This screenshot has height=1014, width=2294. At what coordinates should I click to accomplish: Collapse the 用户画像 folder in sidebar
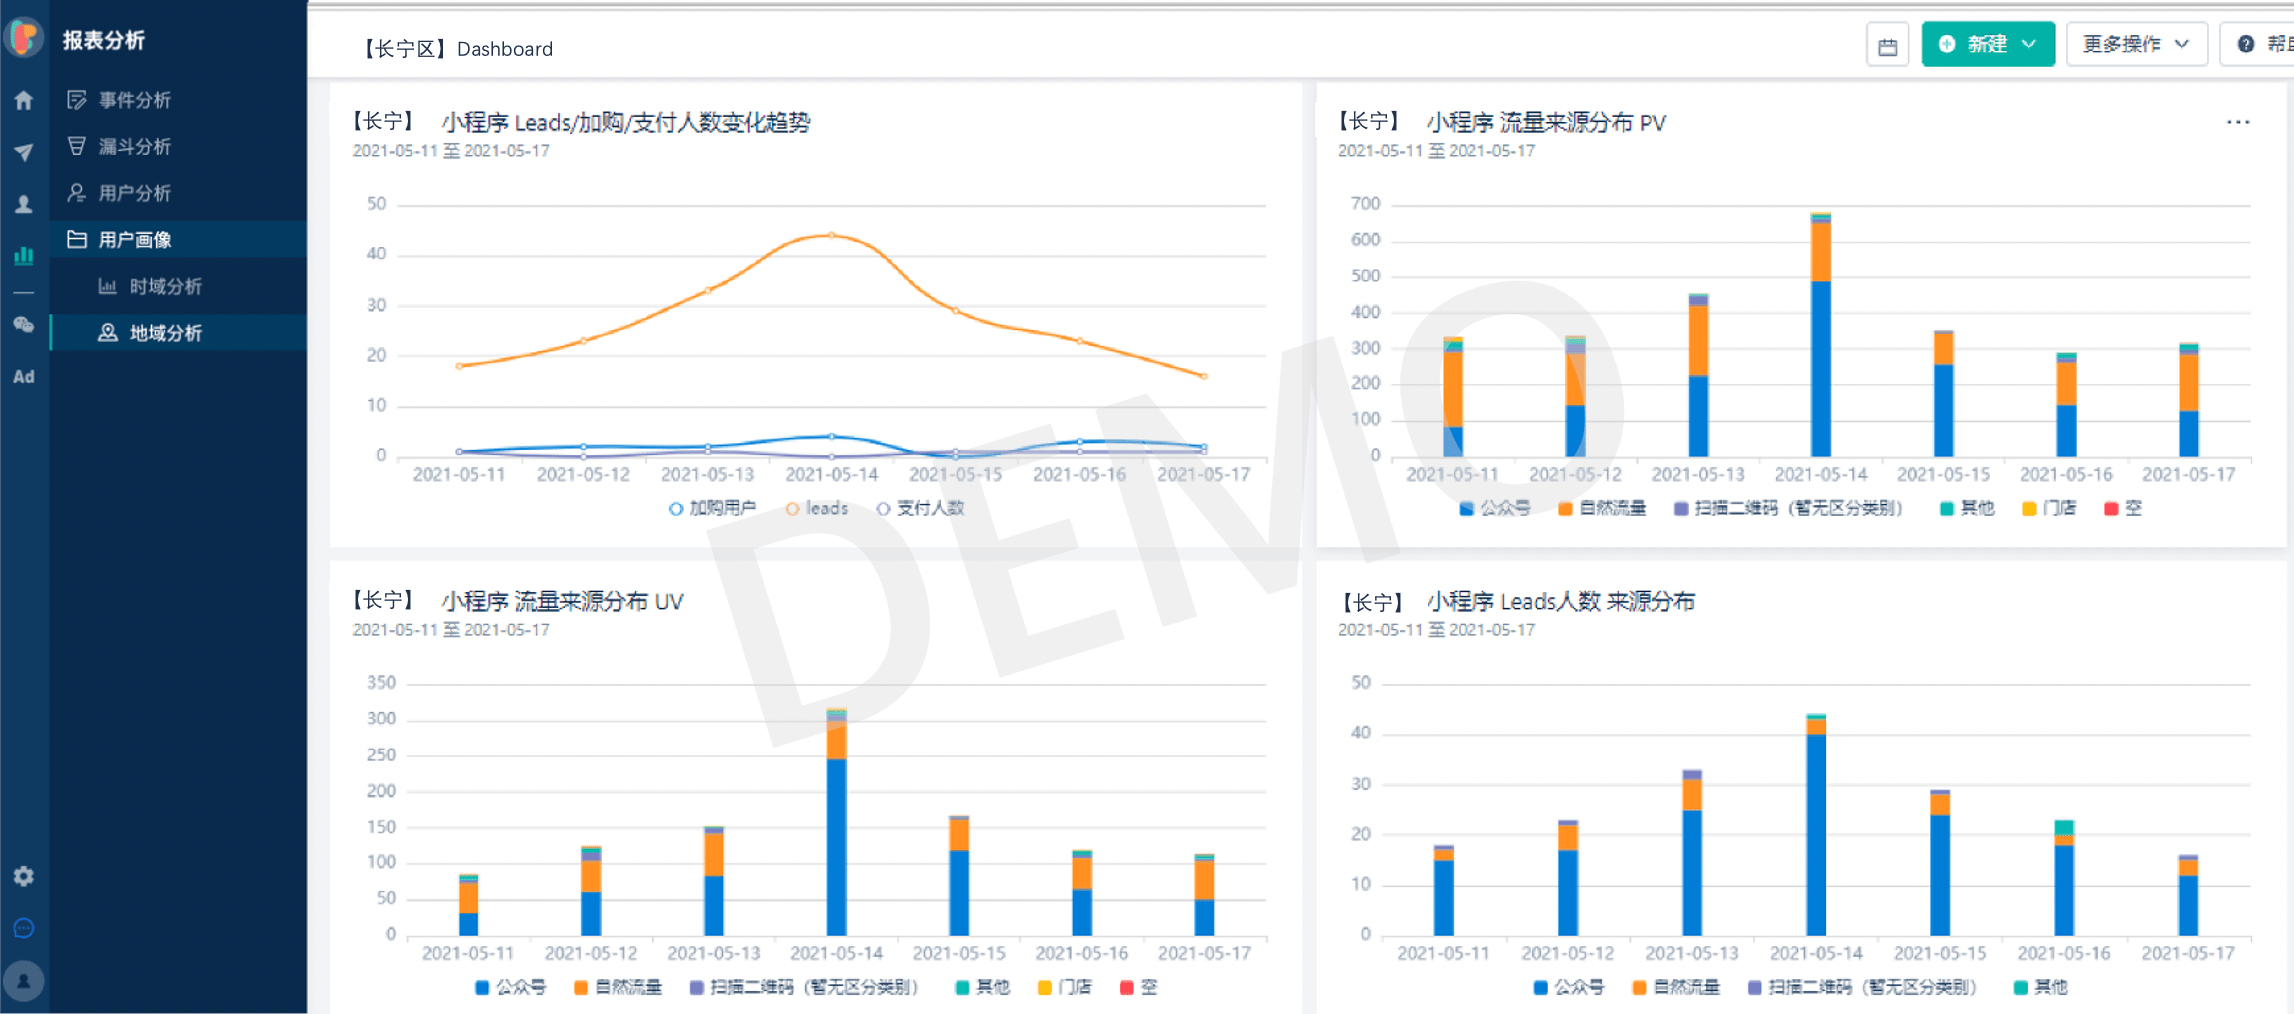click(135, 240)
